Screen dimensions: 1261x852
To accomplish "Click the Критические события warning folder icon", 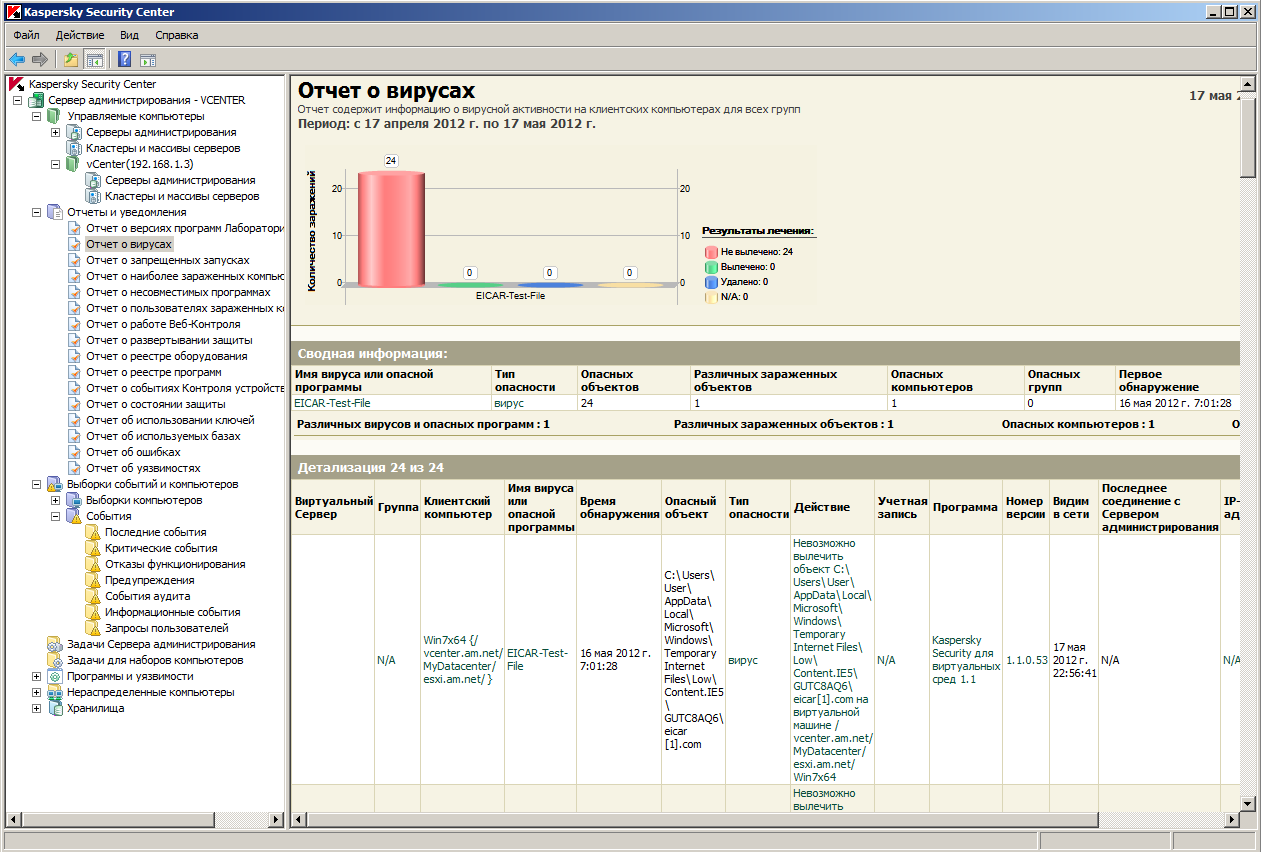I will pyautogui.click(x=93, y=548).
